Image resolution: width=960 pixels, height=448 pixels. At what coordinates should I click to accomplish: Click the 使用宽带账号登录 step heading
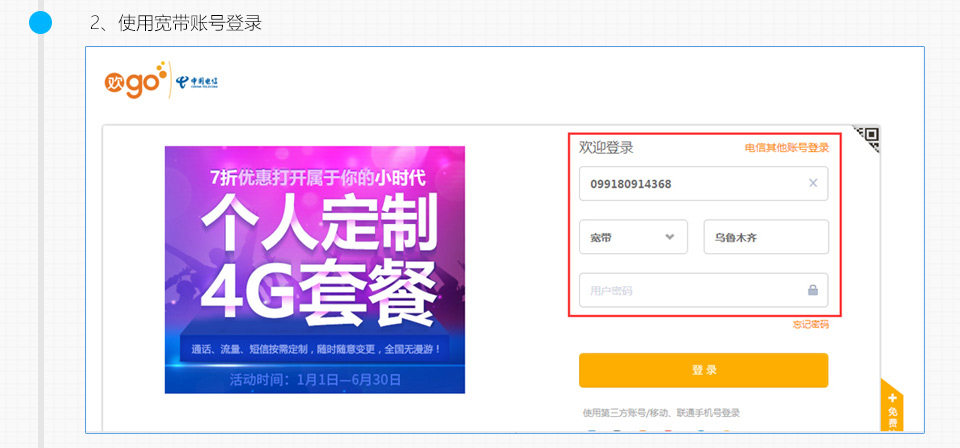(x=176, y=23)
